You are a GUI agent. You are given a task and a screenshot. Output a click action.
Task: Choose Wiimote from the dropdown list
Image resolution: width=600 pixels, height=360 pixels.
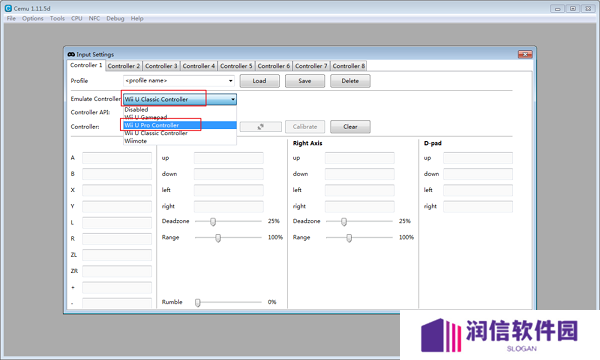[179, 141]
